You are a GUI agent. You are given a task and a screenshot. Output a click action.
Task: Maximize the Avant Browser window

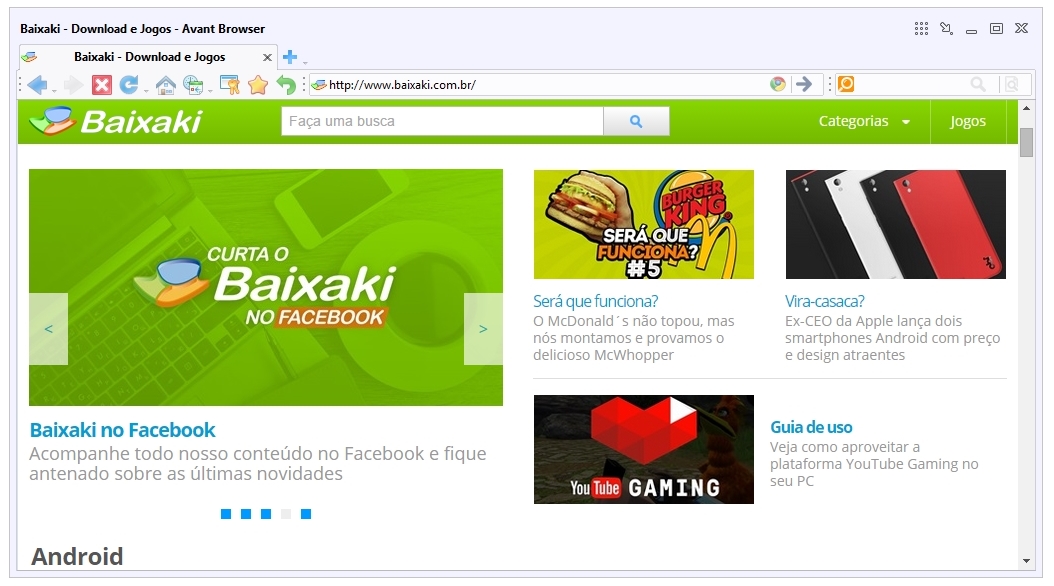pos(996,28)
